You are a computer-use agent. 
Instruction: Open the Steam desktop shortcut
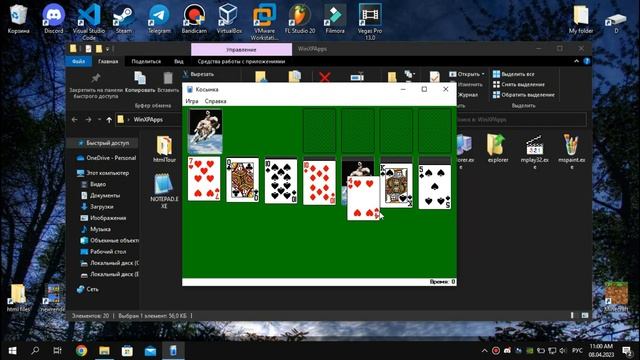(x=124, y=18)
